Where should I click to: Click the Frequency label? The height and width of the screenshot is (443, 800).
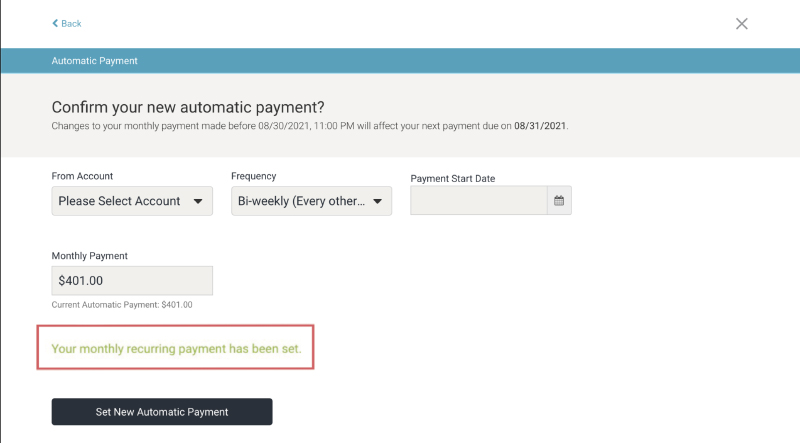pyautogui.click(x=253, y=176)
